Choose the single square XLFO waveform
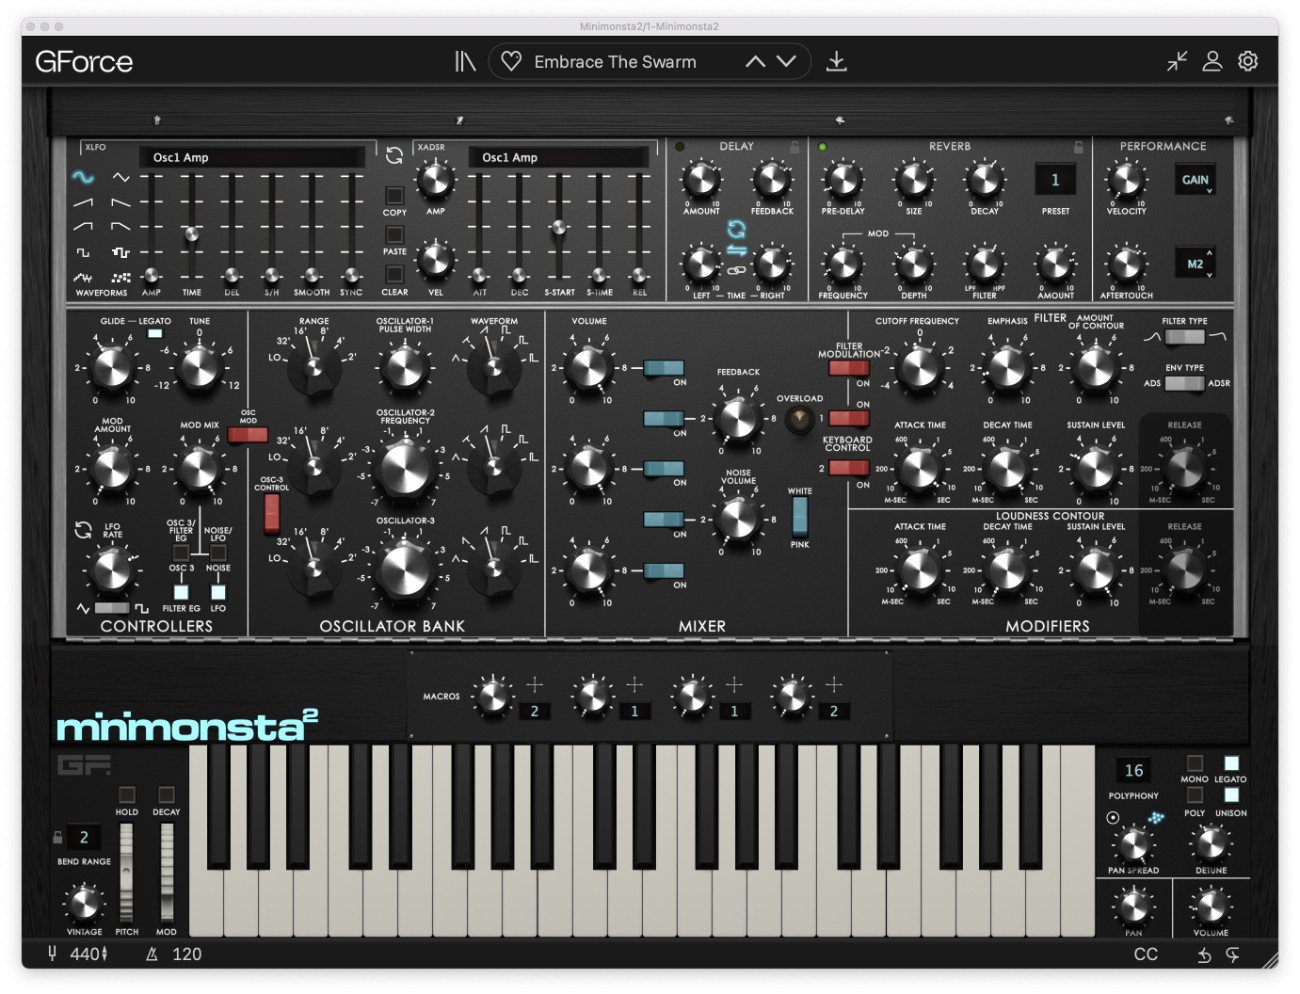Viewport: 1300px width, 994px height. 83,252
